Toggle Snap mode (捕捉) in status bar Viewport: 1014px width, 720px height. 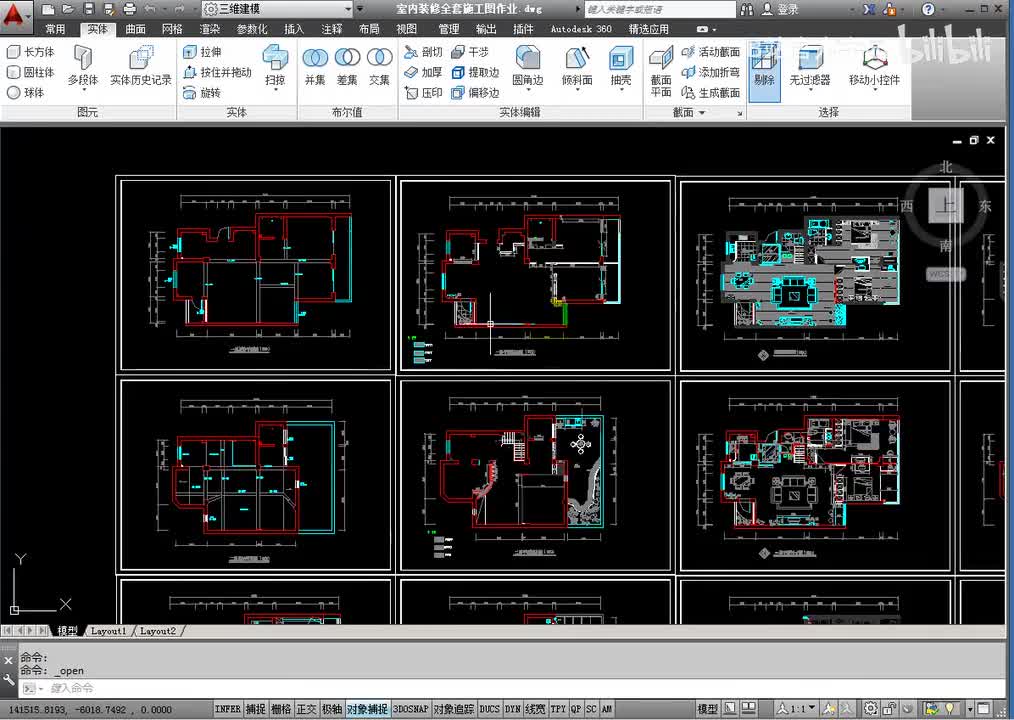255,709
